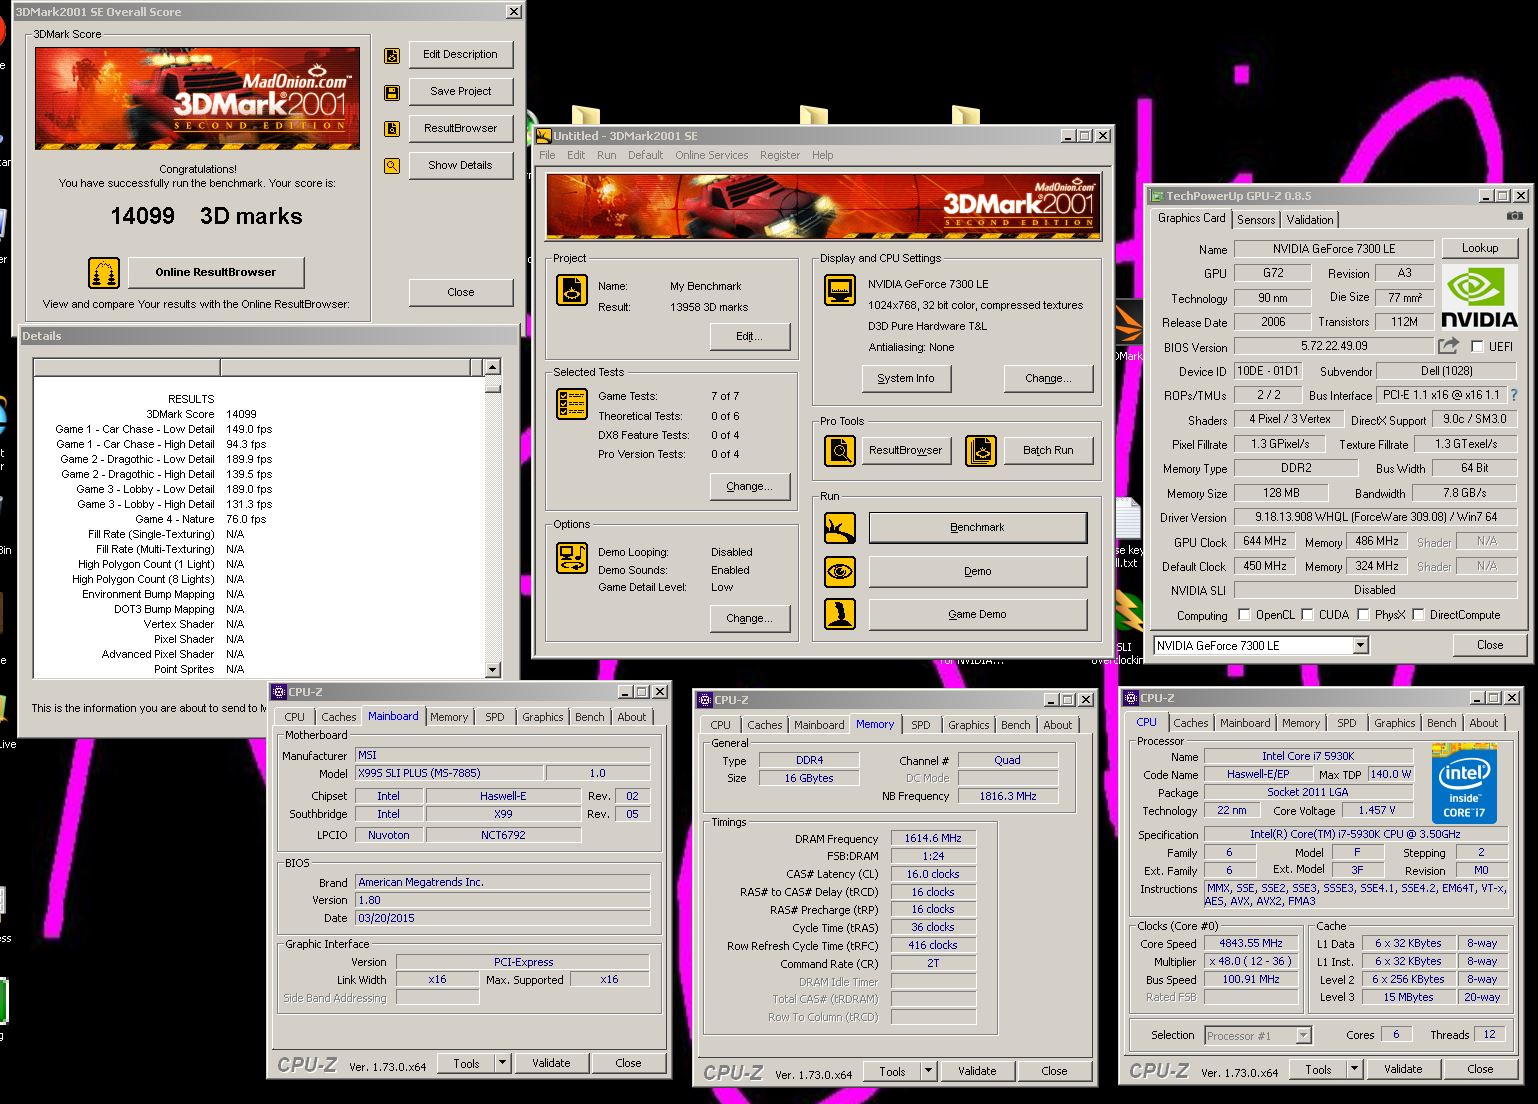The width and height of the screenshot is (1538, 1104).
Task: Click Change... button under Selected Tests
Action: [x=749, y=486]
